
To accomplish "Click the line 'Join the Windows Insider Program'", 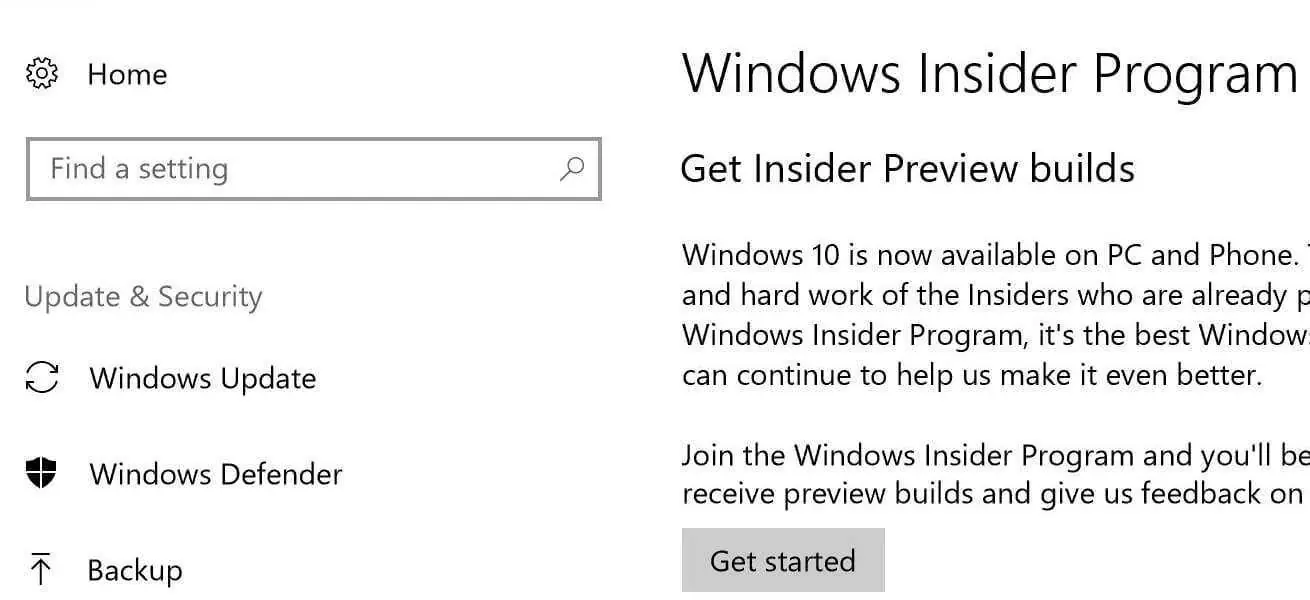I will pyautogui.click(x=996, y=456).
